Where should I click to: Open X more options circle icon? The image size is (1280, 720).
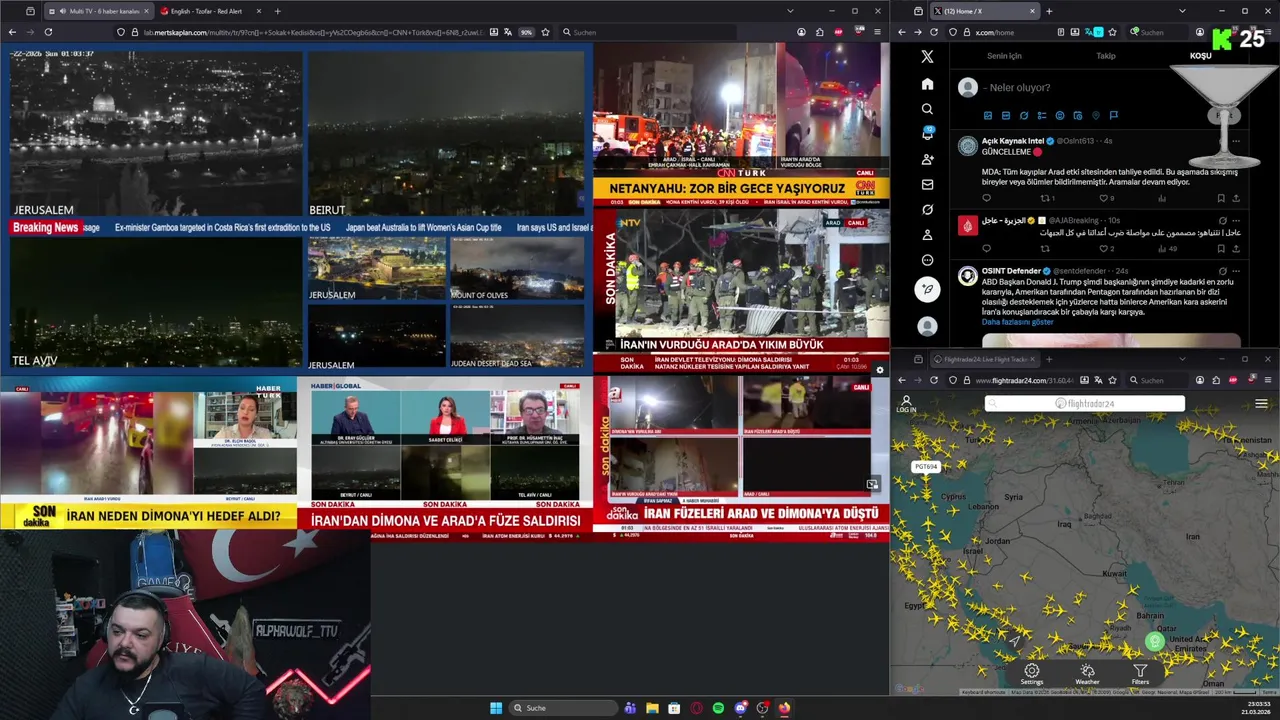[927, 260]
